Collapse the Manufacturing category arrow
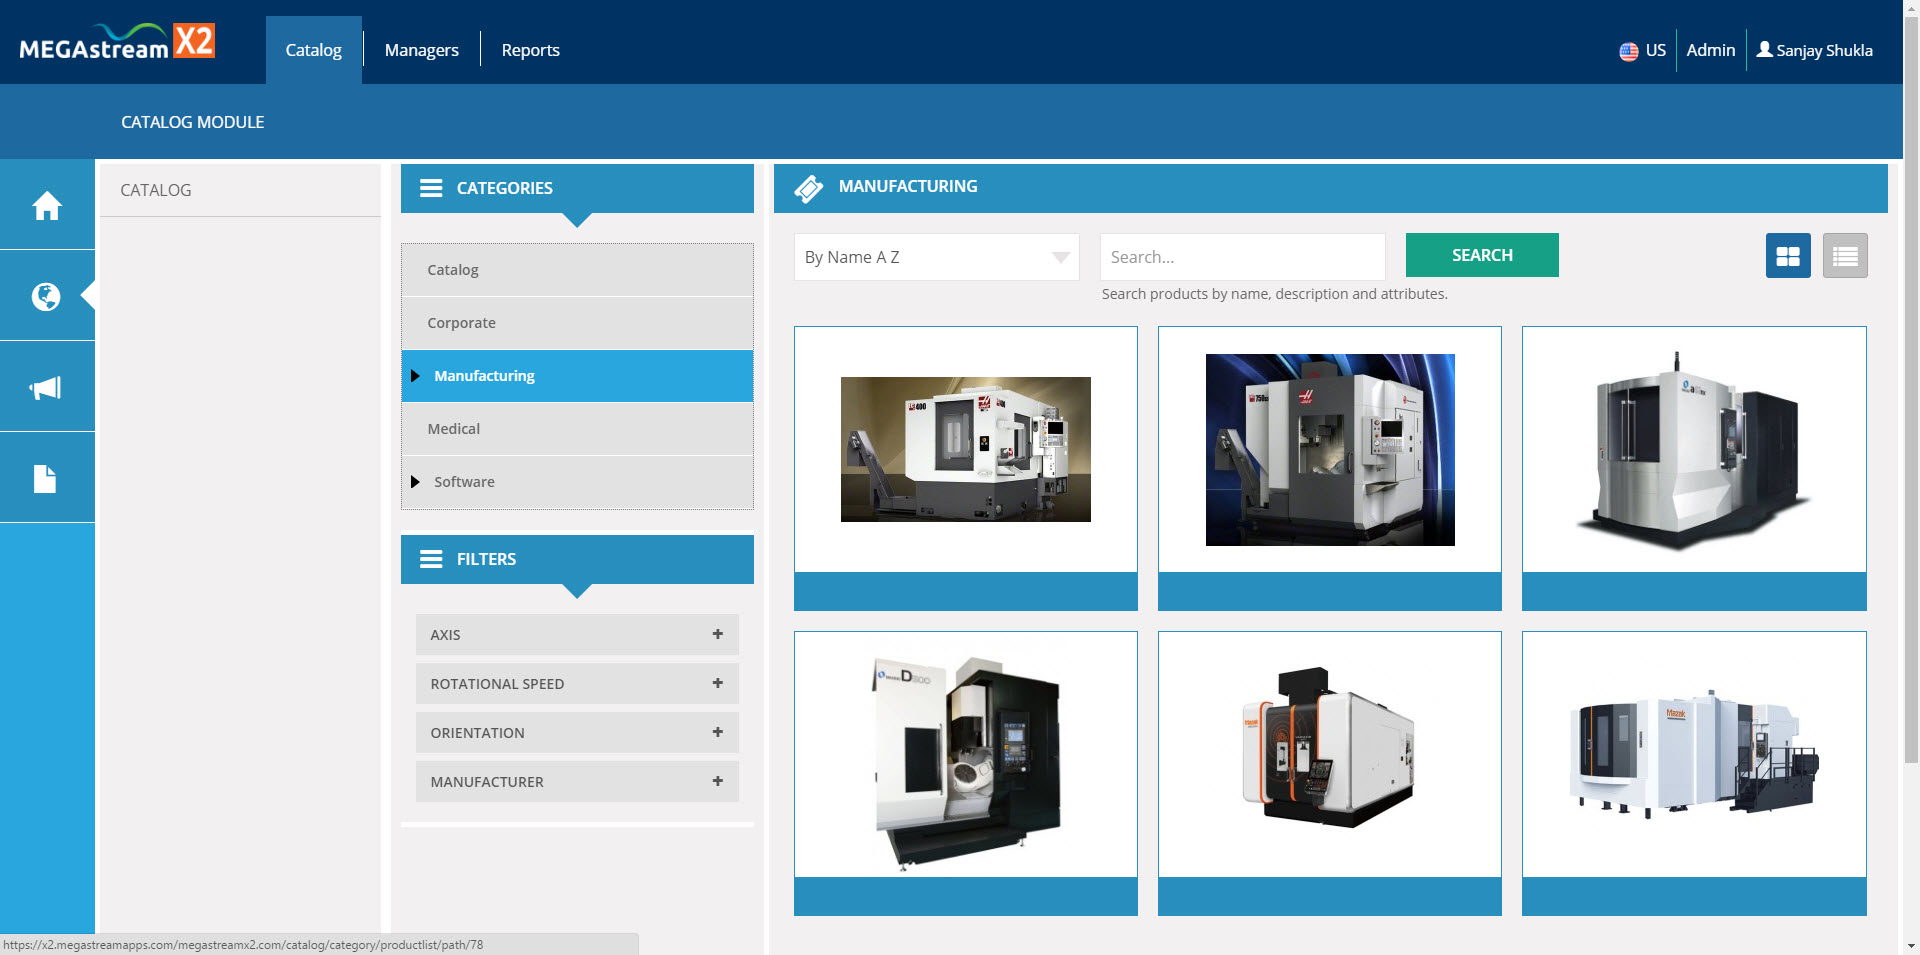The image size is (1920, 955). (415, 376)
